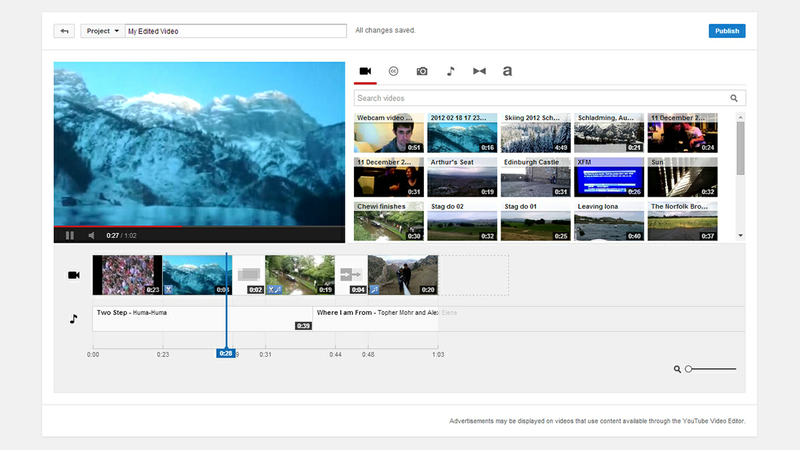Click the back arrow button

(65, 31)
